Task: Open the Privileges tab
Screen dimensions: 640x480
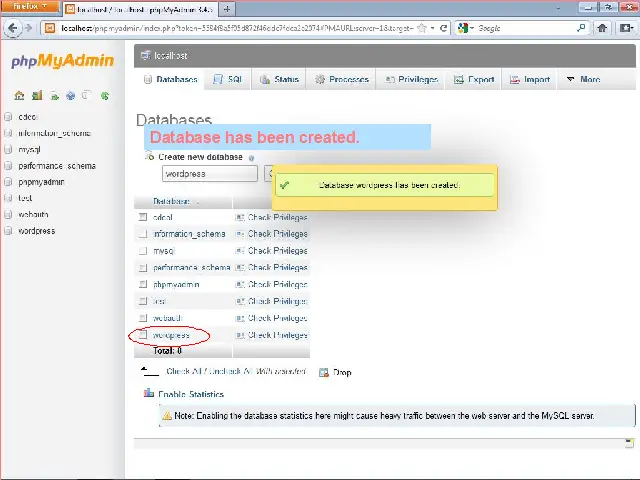Action: 412,79
